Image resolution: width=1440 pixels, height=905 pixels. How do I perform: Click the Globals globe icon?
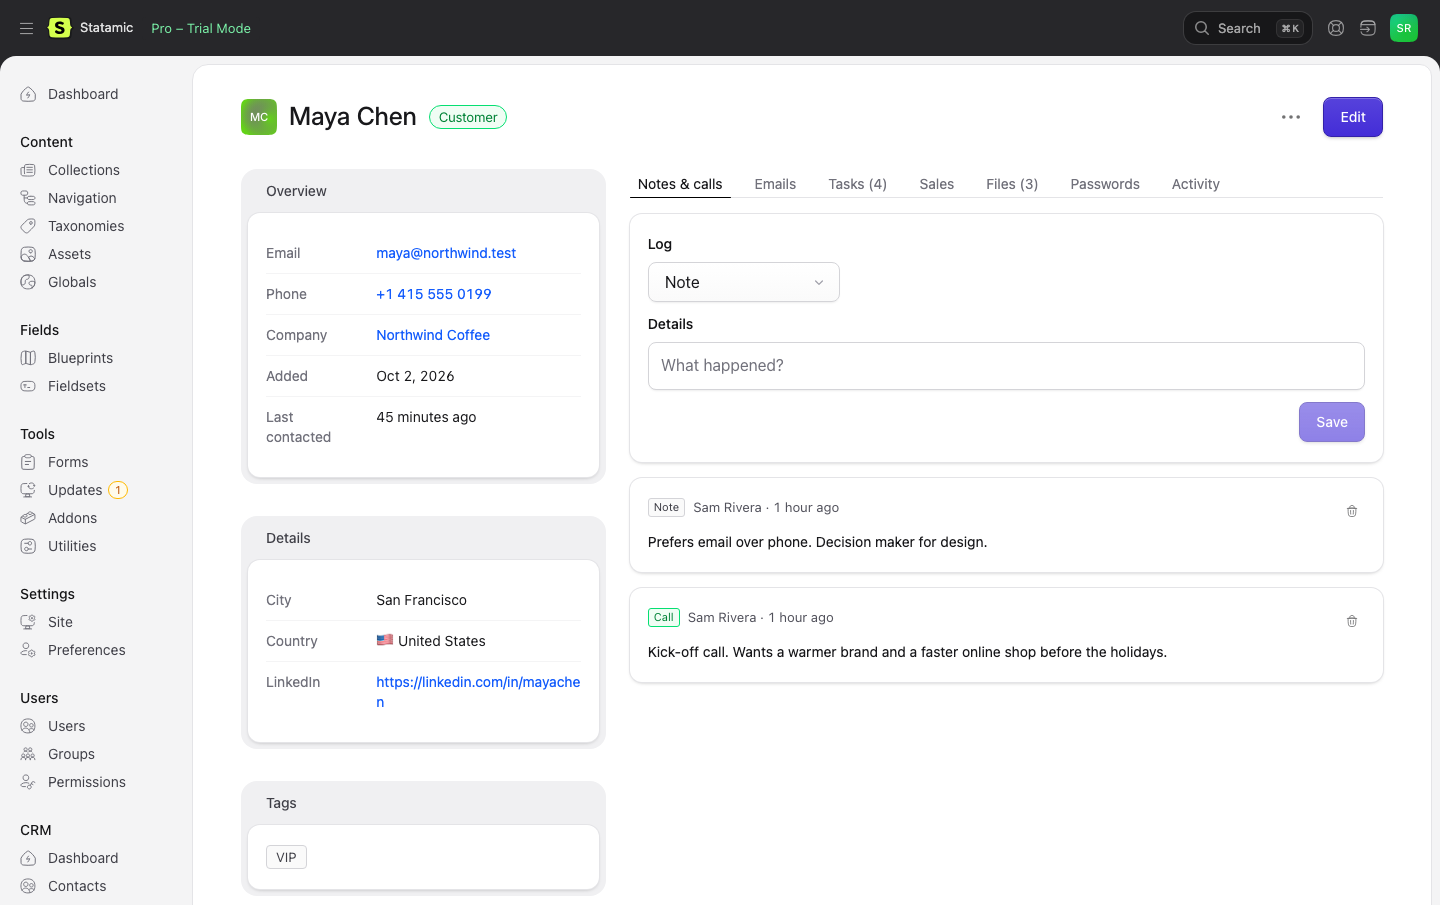tap(28, 282)
